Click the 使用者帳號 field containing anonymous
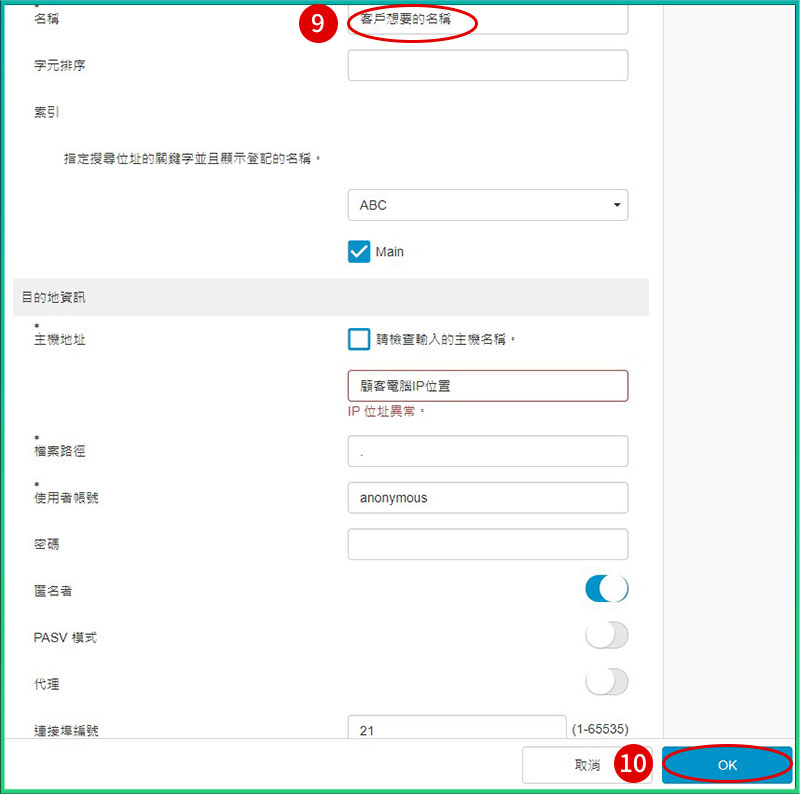Image resolution: width=800 pixels, height=794 pixels. click(487, 497)
